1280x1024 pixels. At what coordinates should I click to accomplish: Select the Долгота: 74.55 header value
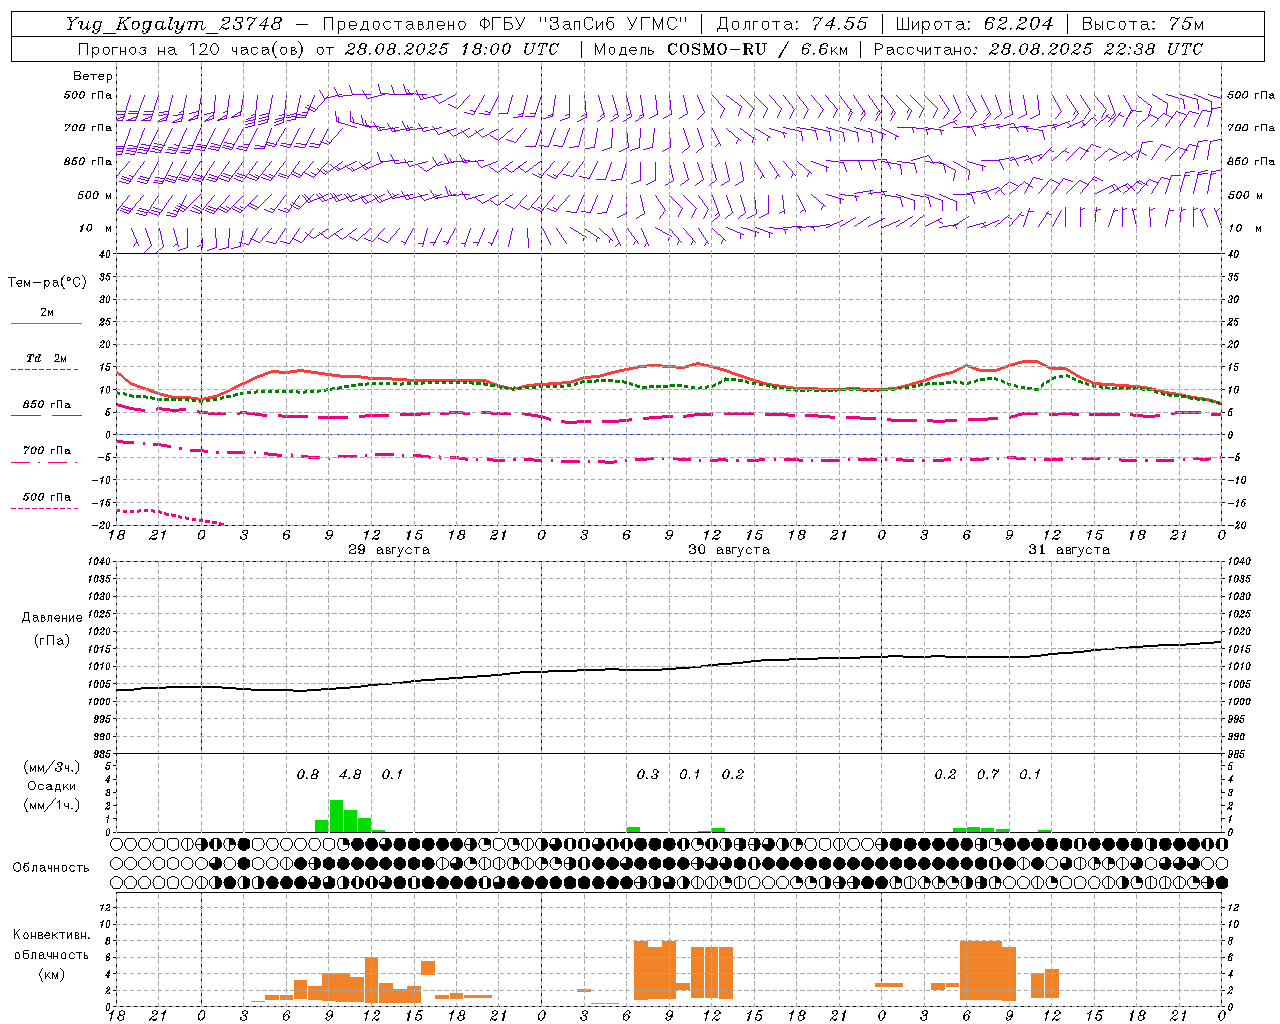point(792,24)
